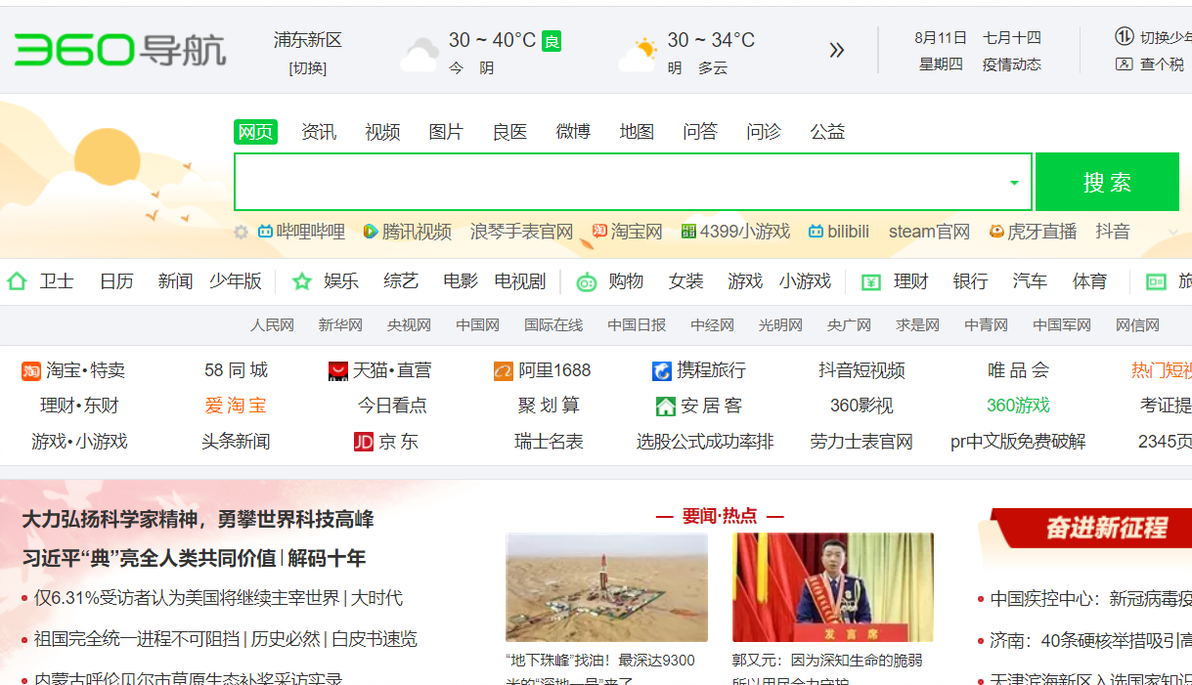Open 58同城 link
Viewport: 1192px width, 685px height.
(236, 370)
